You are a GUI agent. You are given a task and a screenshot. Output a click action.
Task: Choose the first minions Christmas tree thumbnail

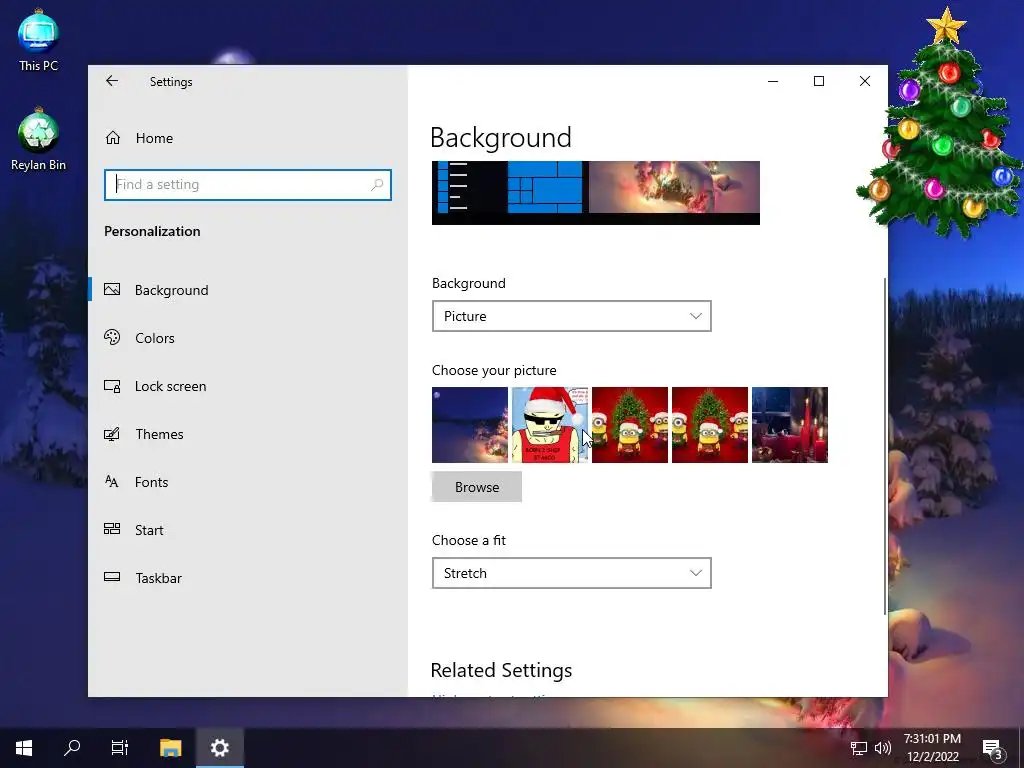[630, 425]
